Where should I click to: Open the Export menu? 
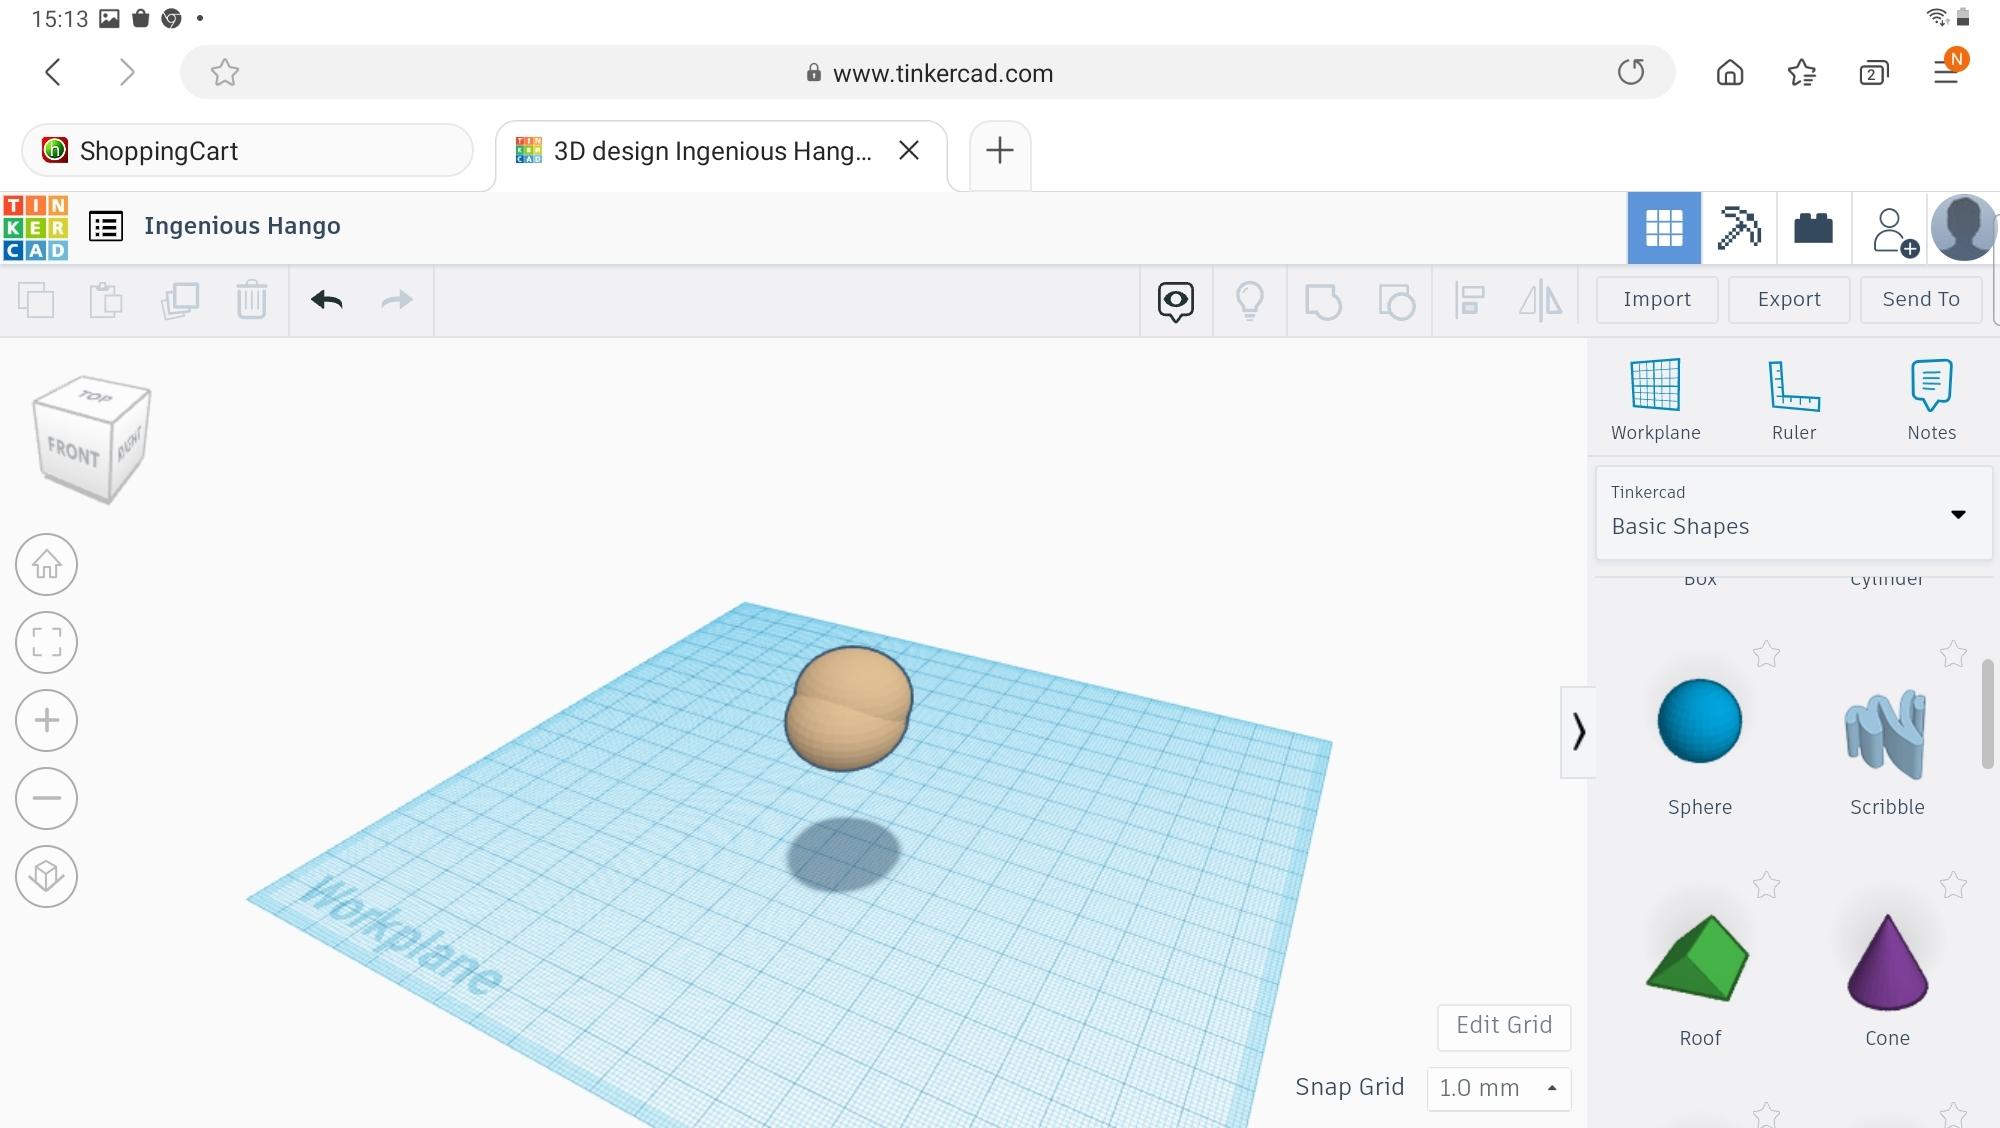tap(1788, 298)
